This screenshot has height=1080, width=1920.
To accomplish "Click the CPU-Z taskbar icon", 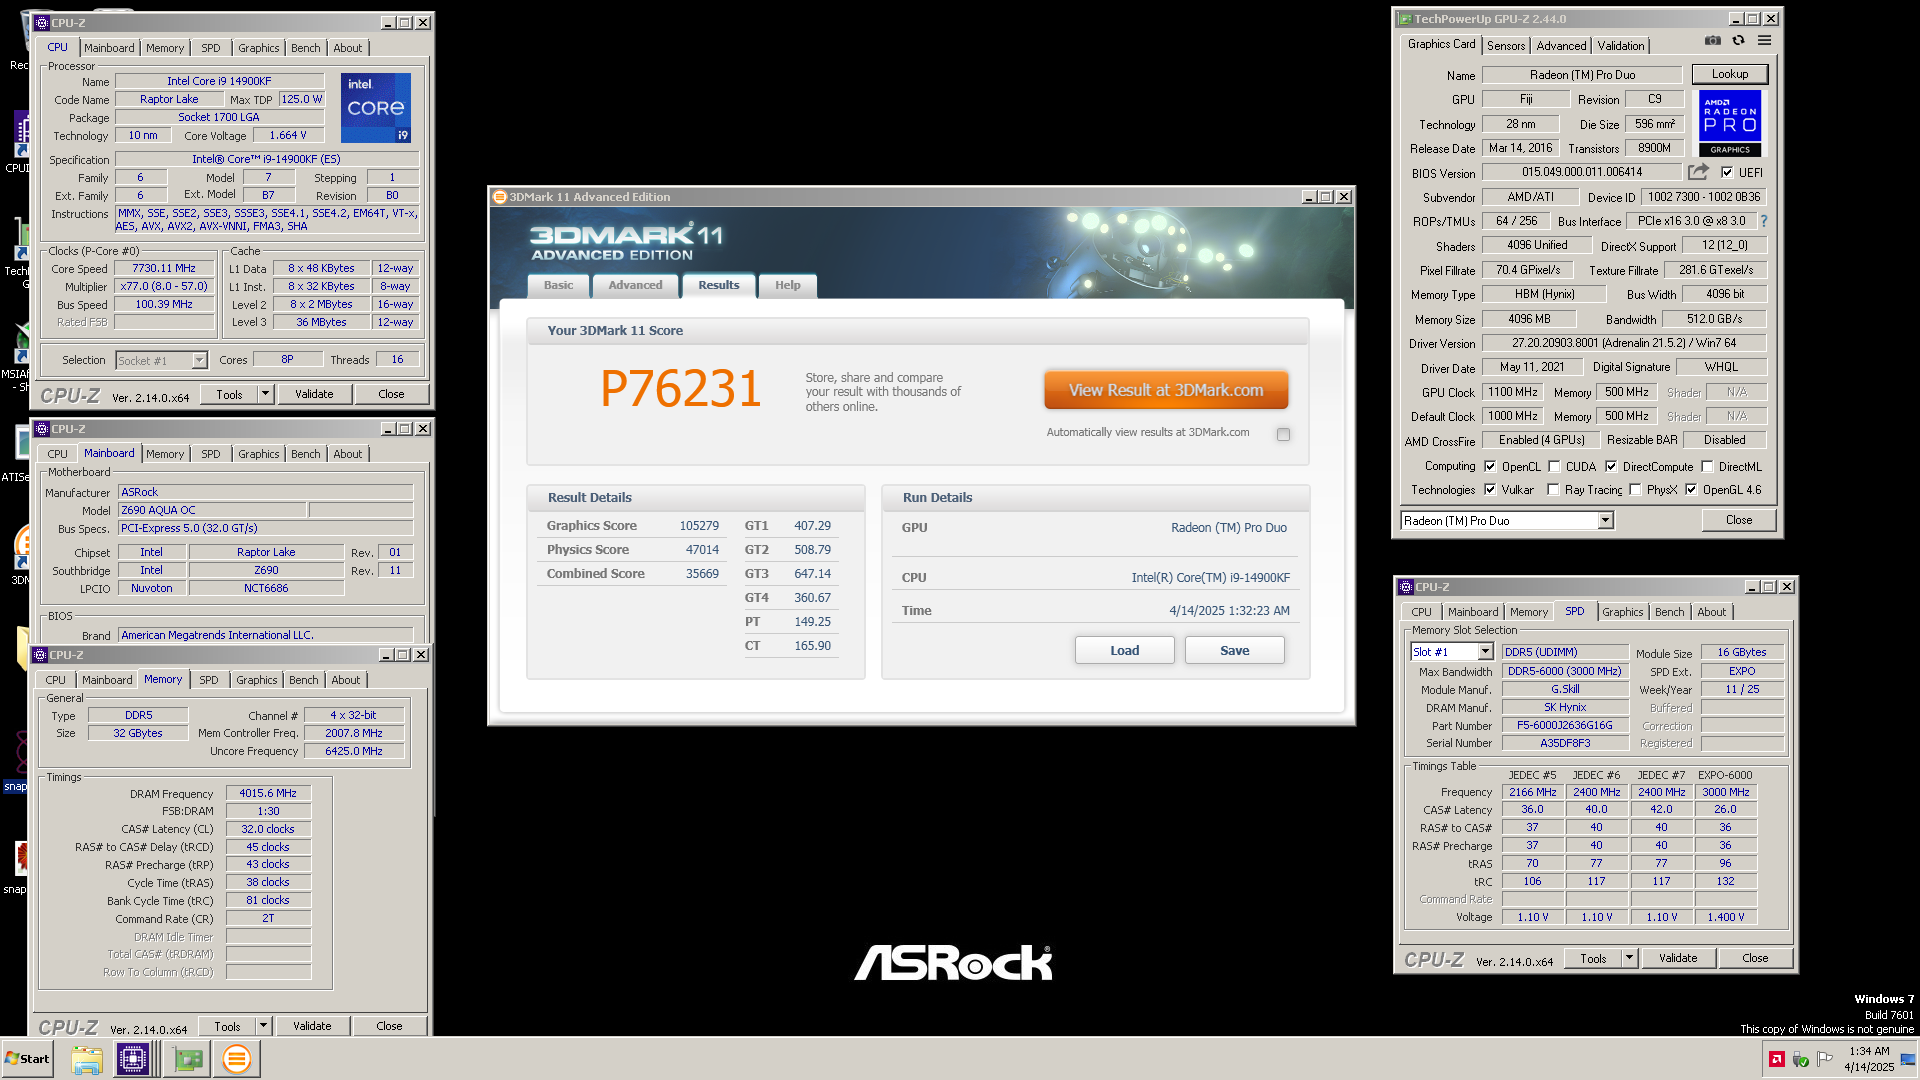I will 132,1059.
